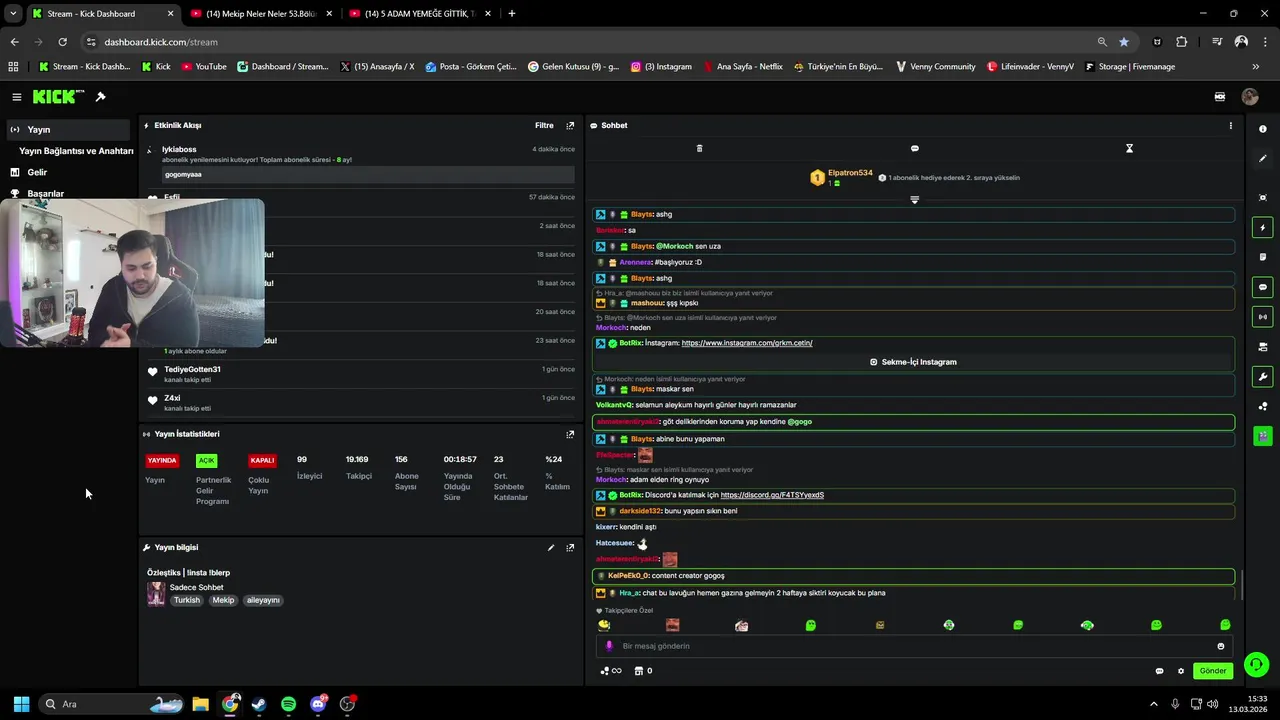Toggle the lightning activity feed widget
This screenshot has height=720, width=1280.
coord(1262,228)
